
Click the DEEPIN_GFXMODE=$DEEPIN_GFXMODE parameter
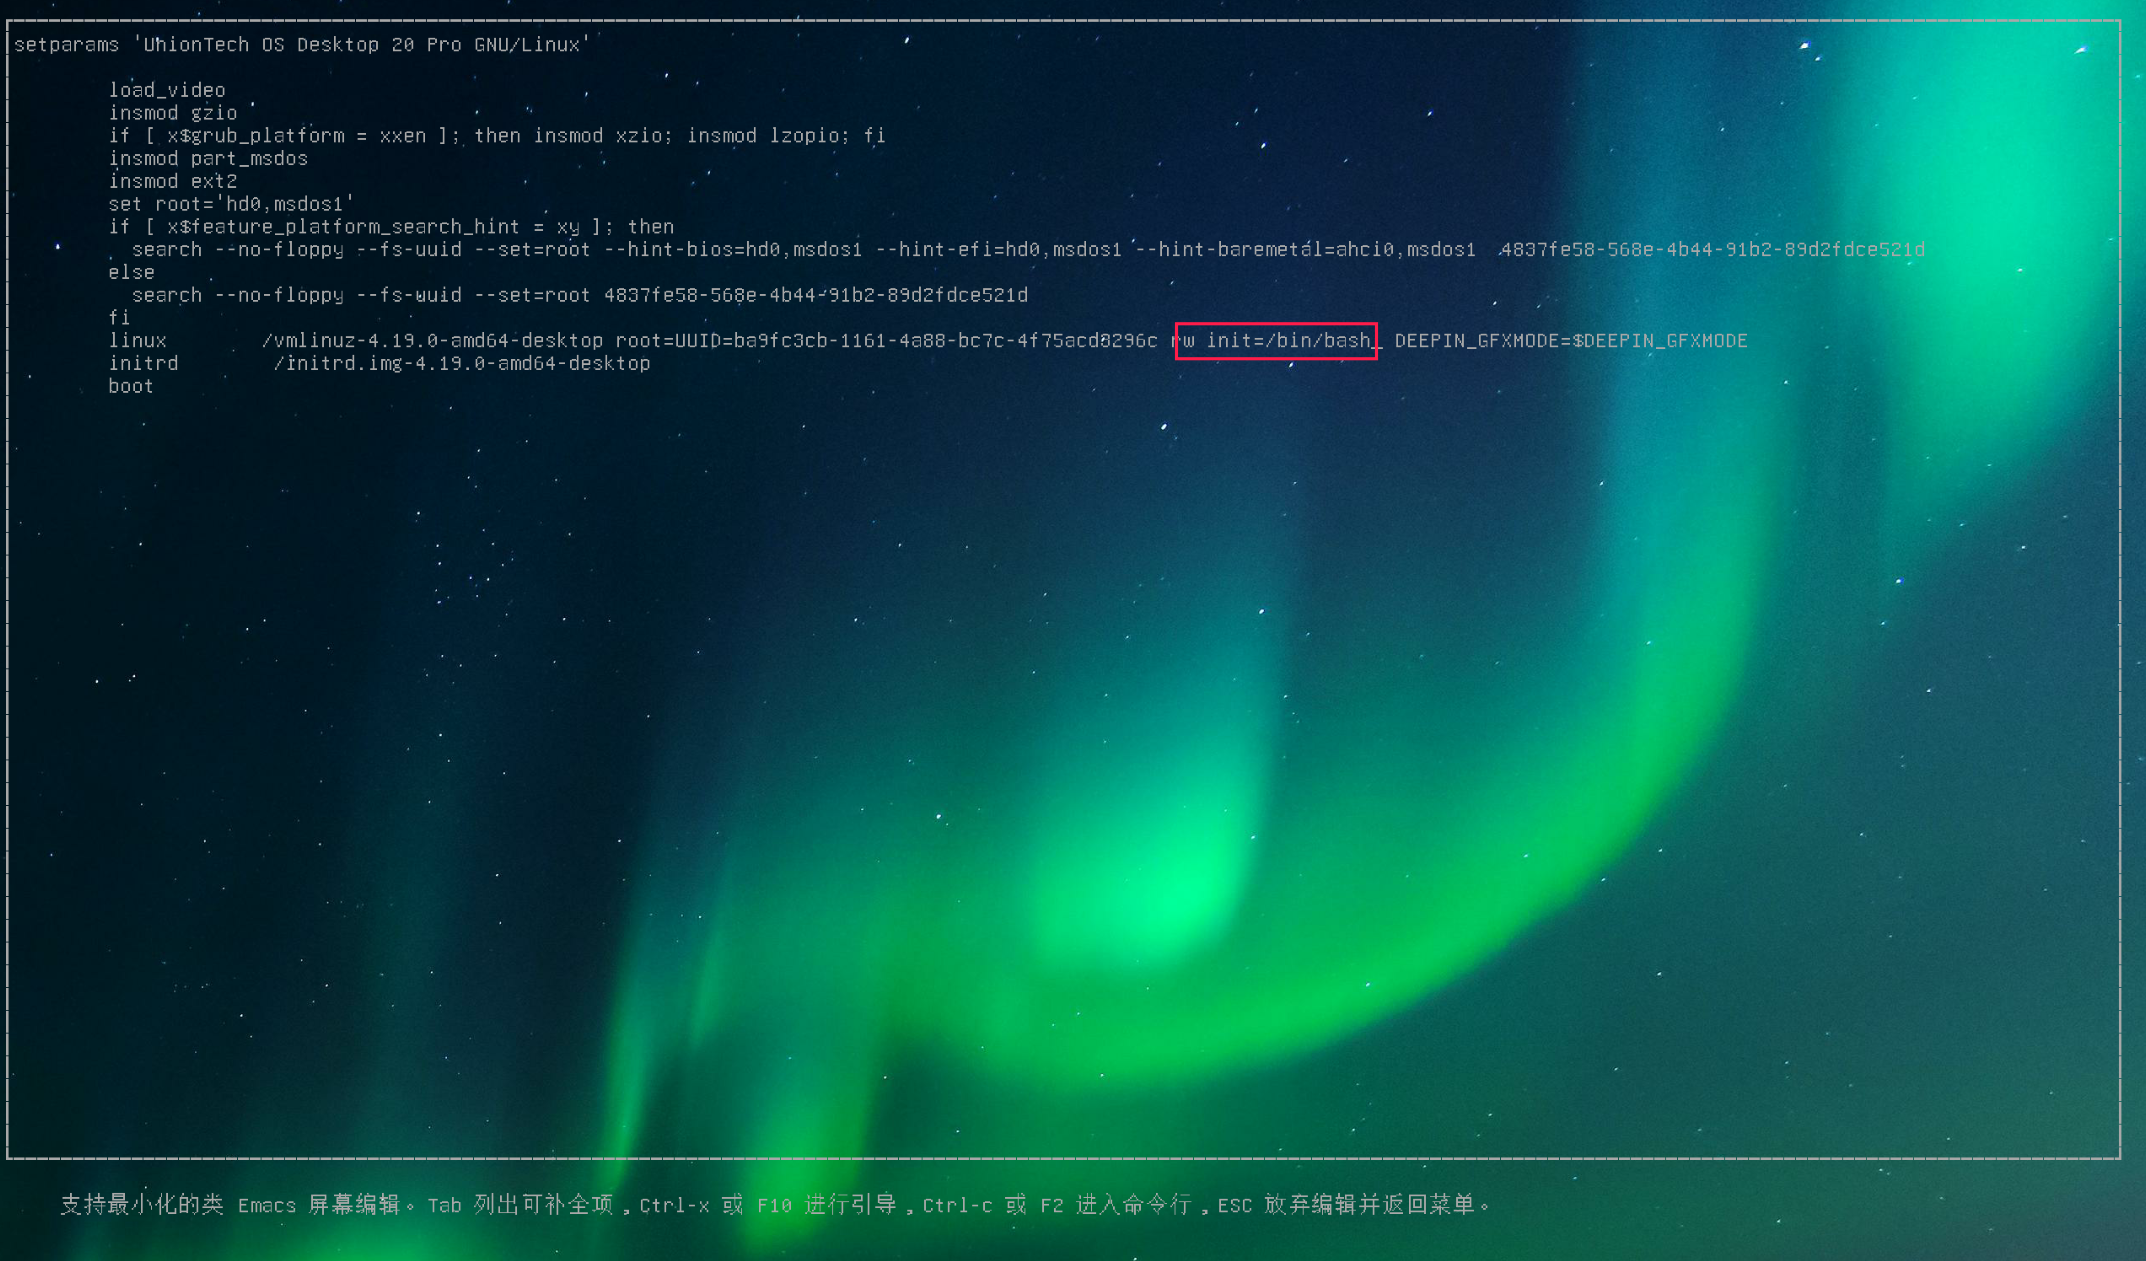coord(1570,341)
